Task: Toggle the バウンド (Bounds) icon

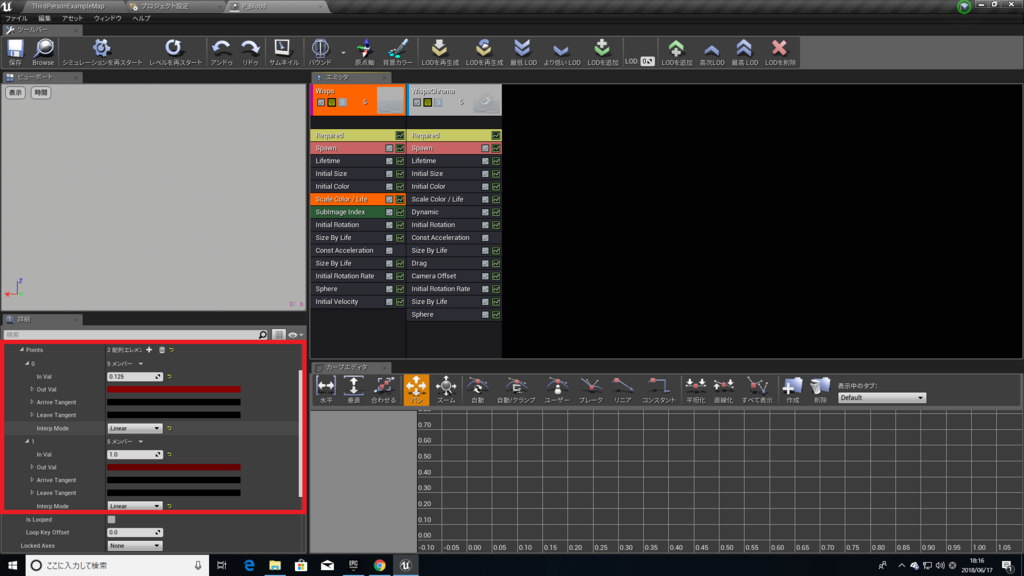Action: pos(320,52)
